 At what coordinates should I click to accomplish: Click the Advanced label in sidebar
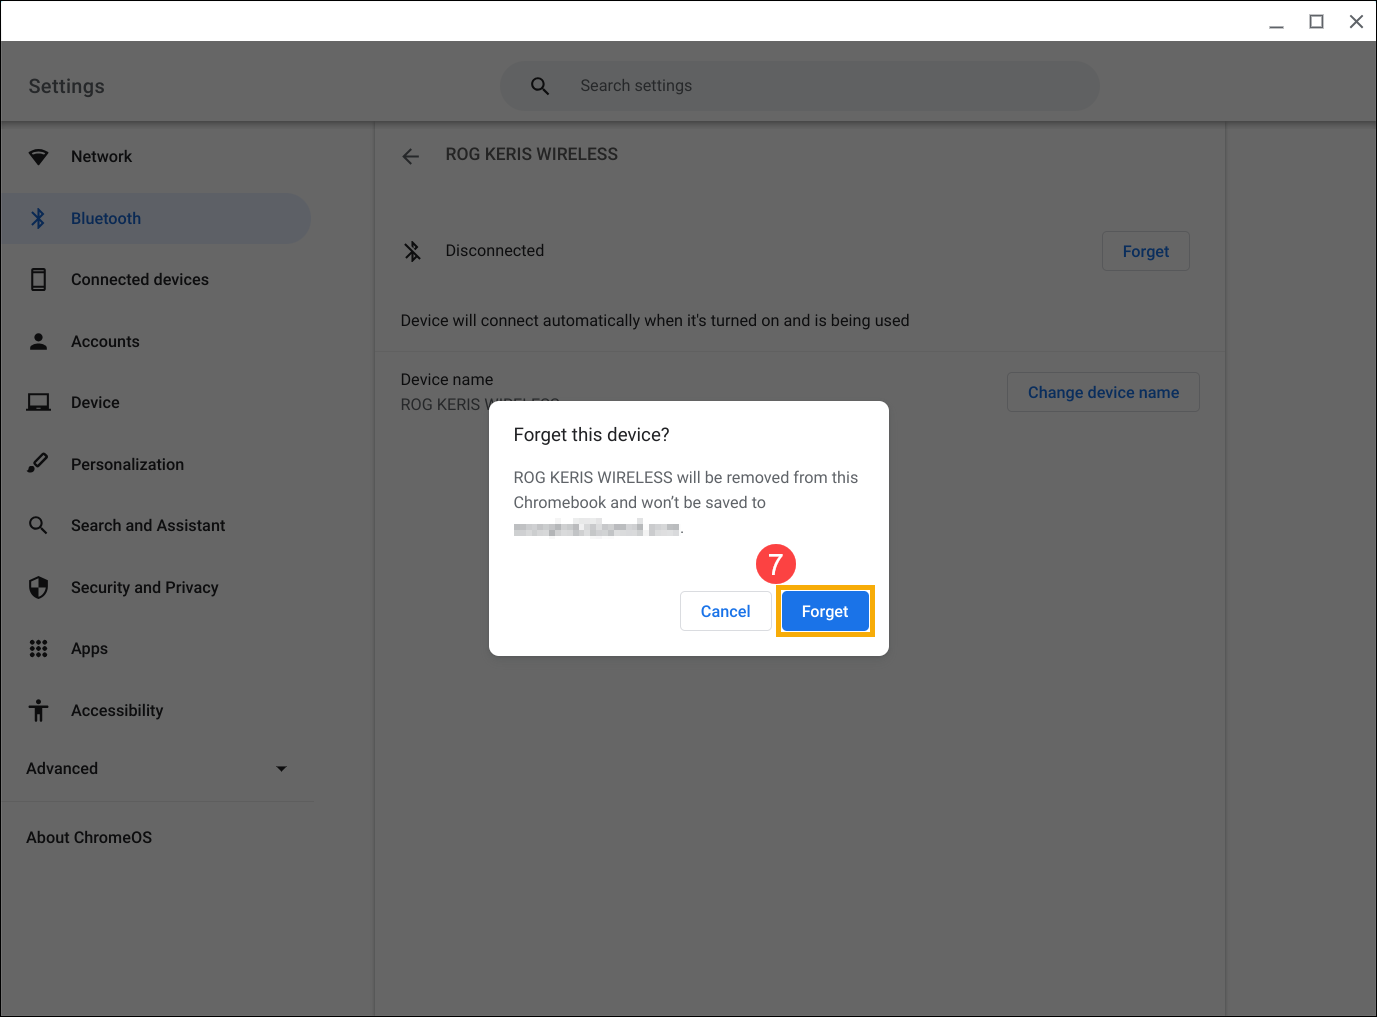click(62, 769)
